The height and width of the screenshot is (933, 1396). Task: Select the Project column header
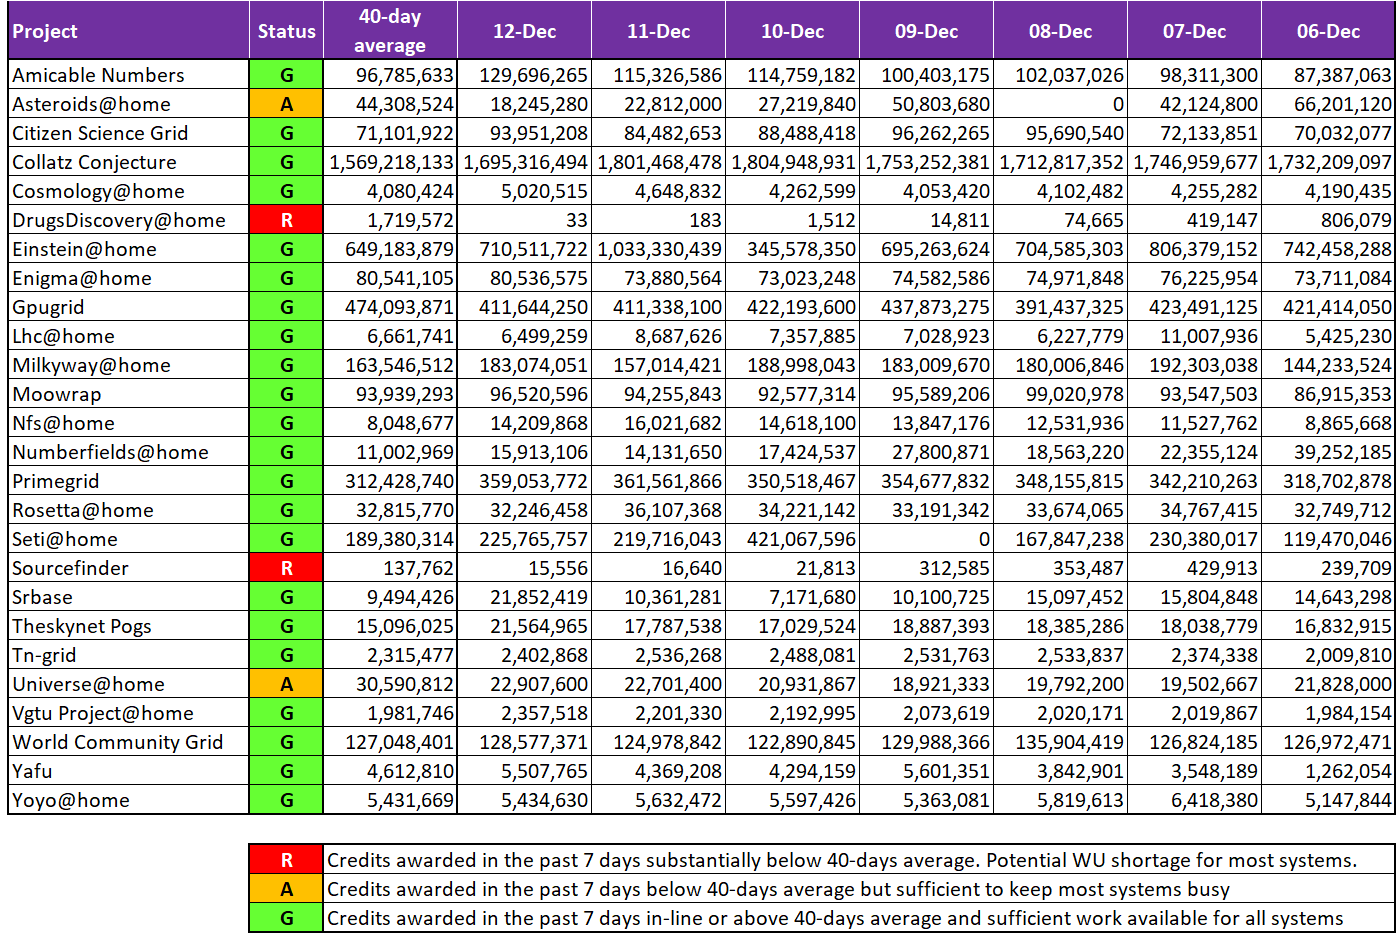pos(129,31)
